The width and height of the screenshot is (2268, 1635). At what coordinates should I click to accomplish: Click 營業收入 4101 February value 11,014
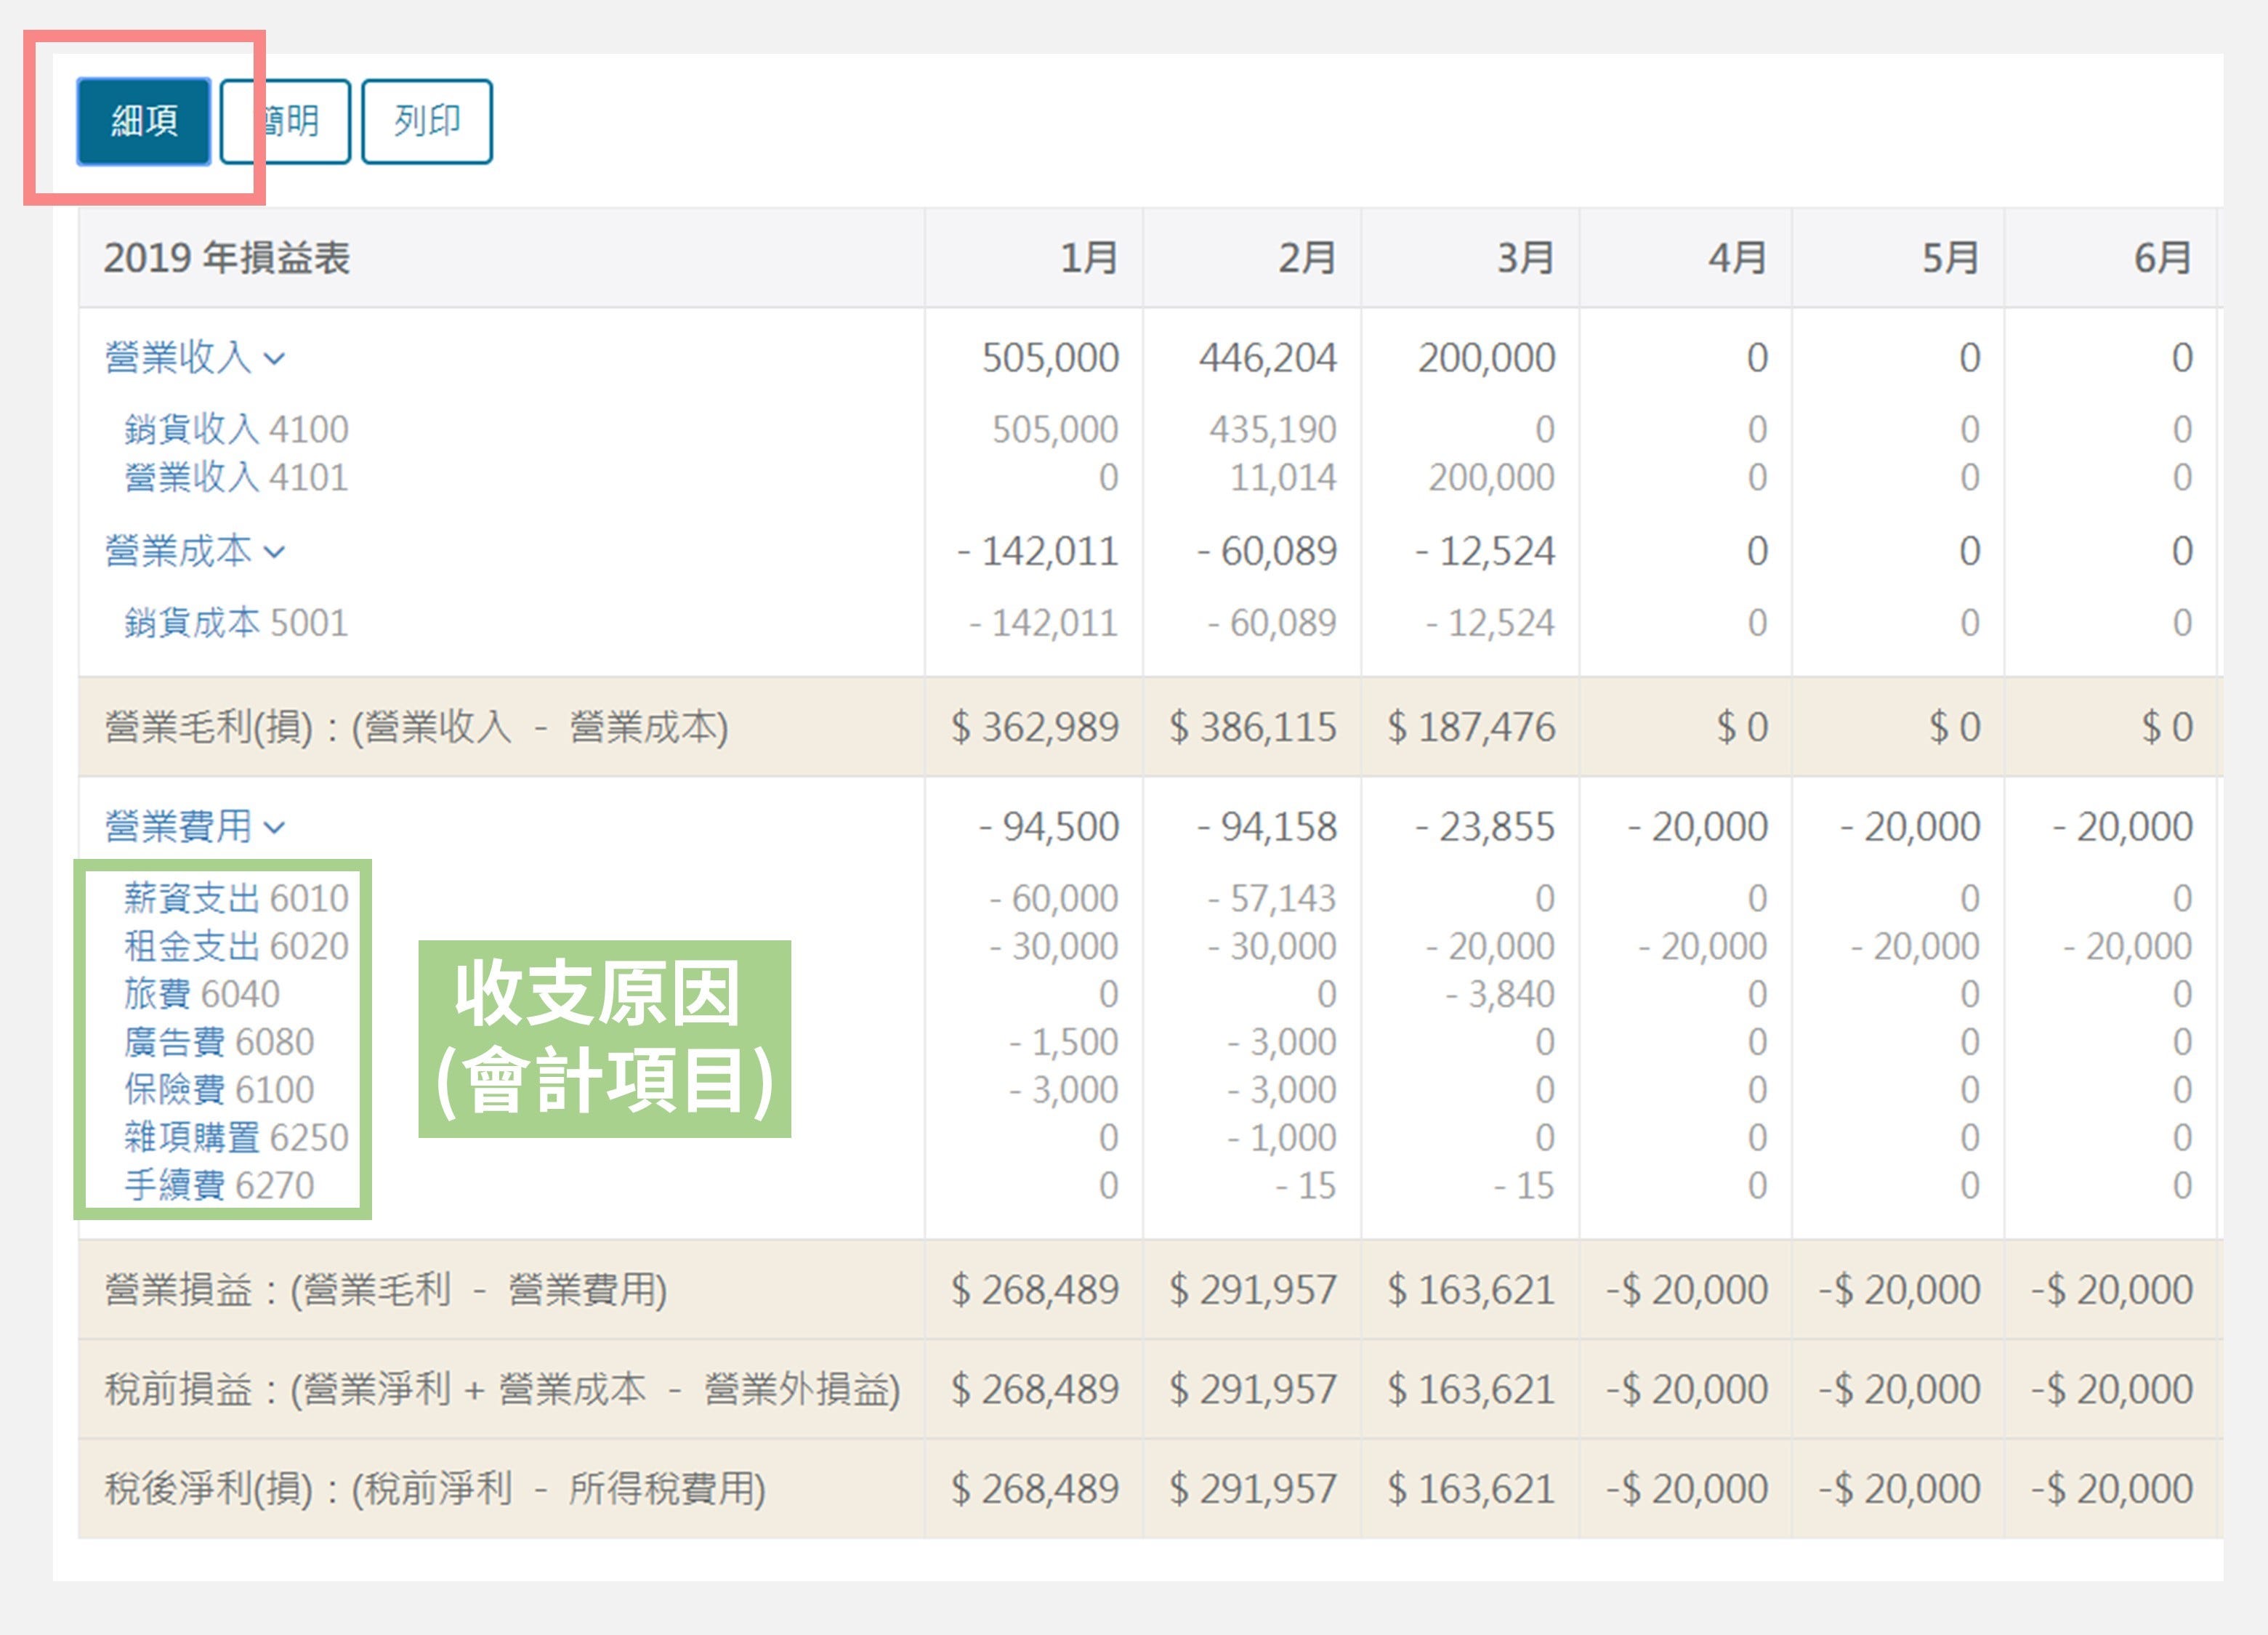tap(1283, 477)
